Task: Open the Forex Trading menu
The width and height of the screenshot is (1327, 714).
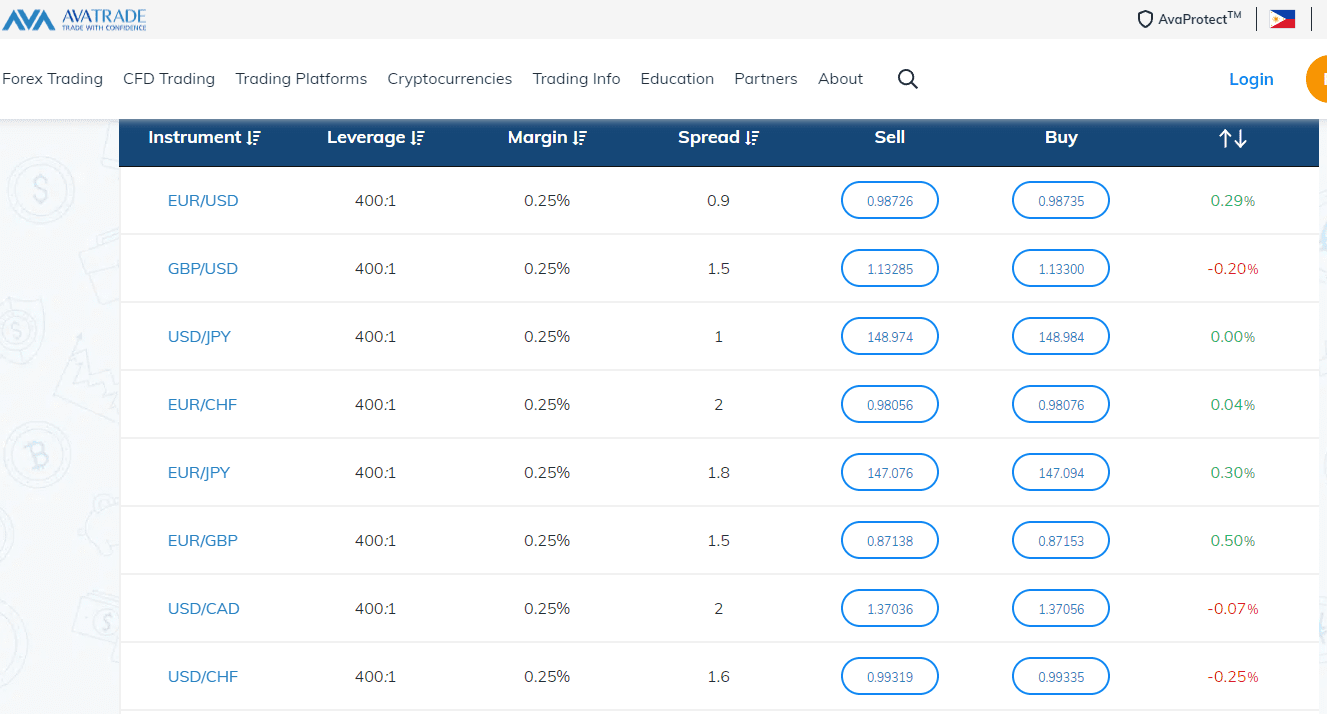Action: 52,79
